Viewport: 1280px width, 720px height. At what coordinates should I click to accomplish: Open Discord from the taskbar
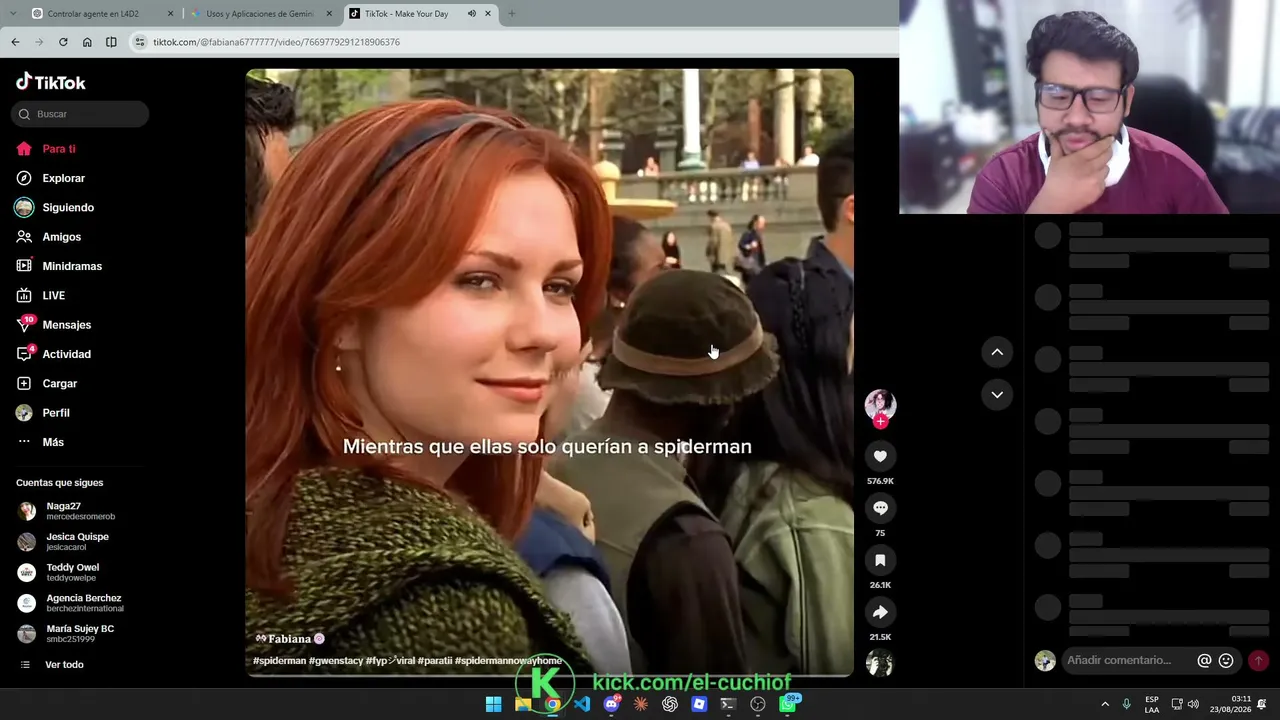(x=611, y=704)
